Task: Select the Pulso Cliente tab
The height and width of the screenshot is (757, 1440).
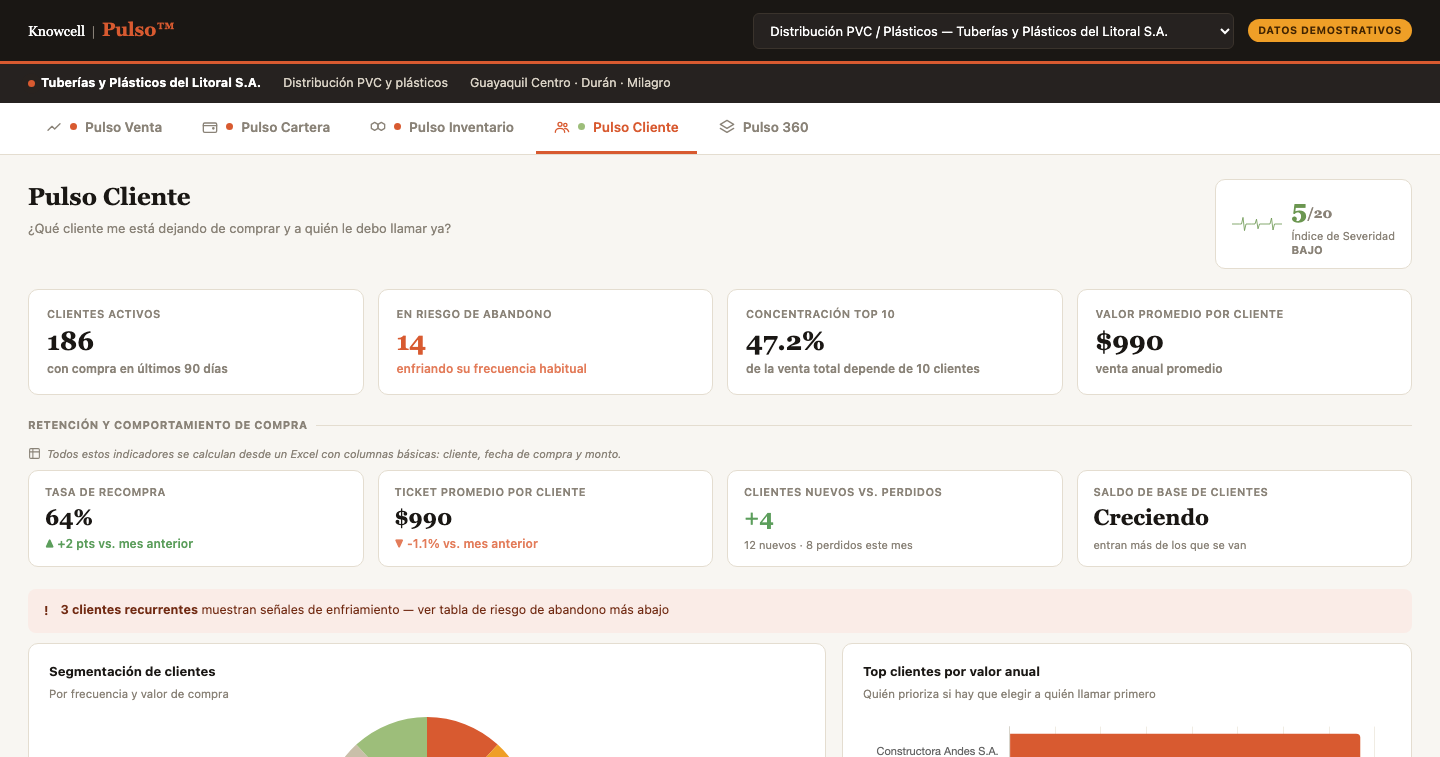Action: click(616, 127)
